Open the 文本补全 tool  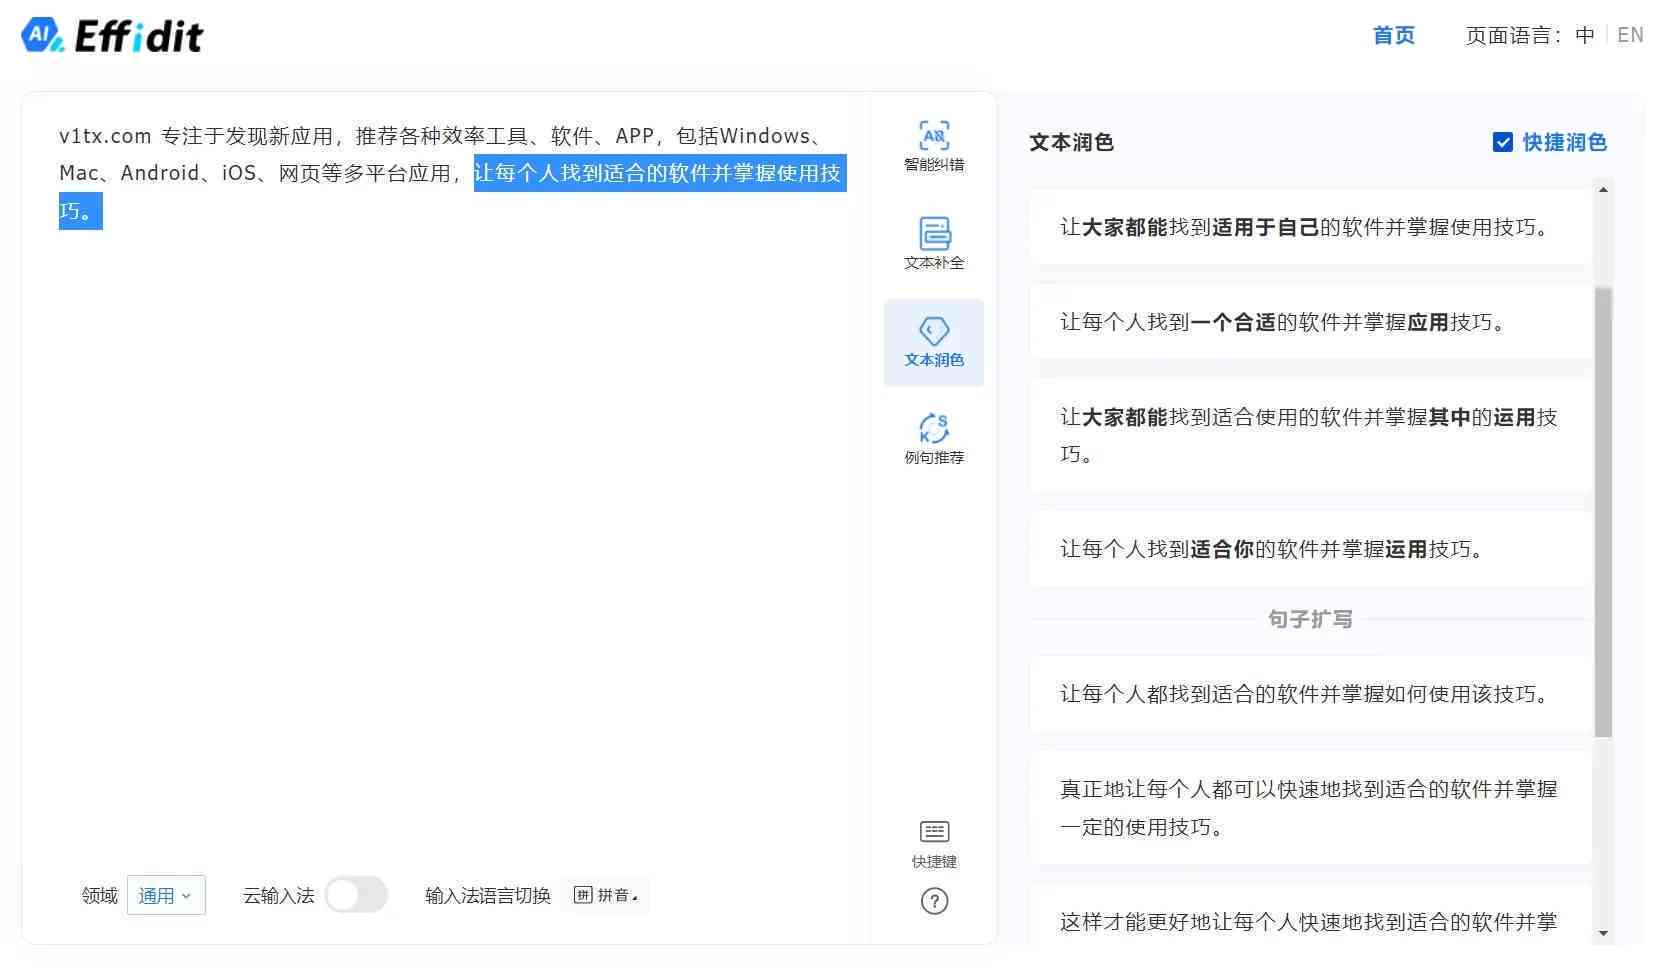pos(934,243)
